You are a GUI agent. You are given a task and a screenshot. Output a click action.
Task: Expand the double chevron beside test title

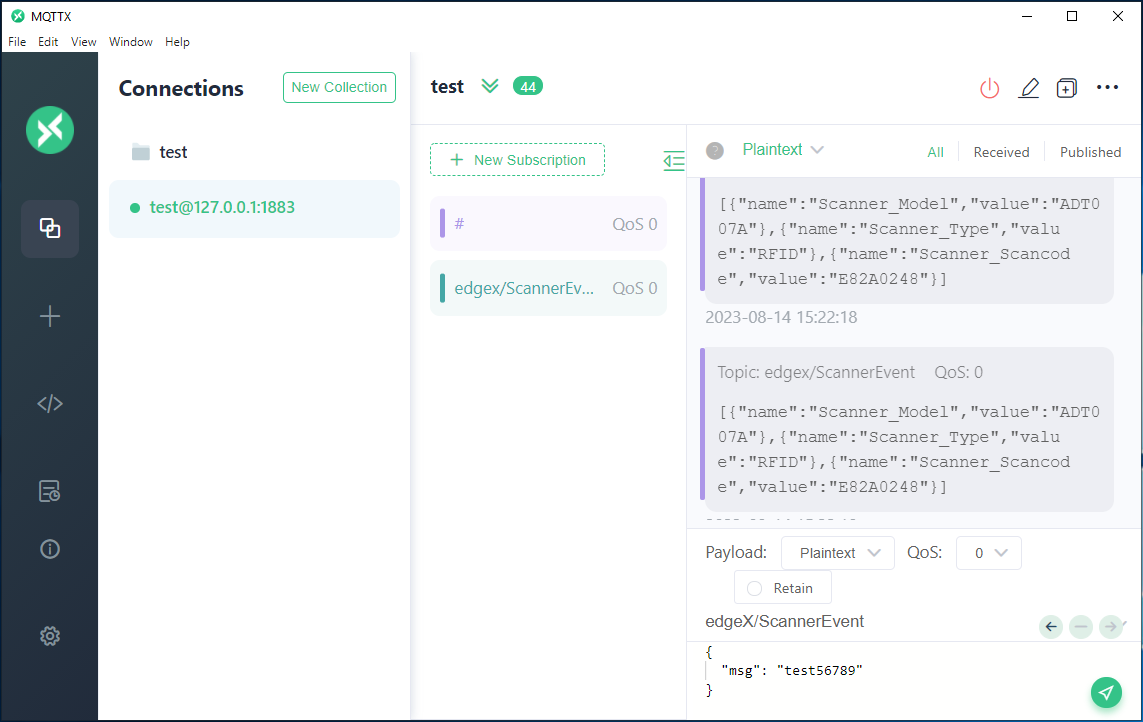point(489,86)
